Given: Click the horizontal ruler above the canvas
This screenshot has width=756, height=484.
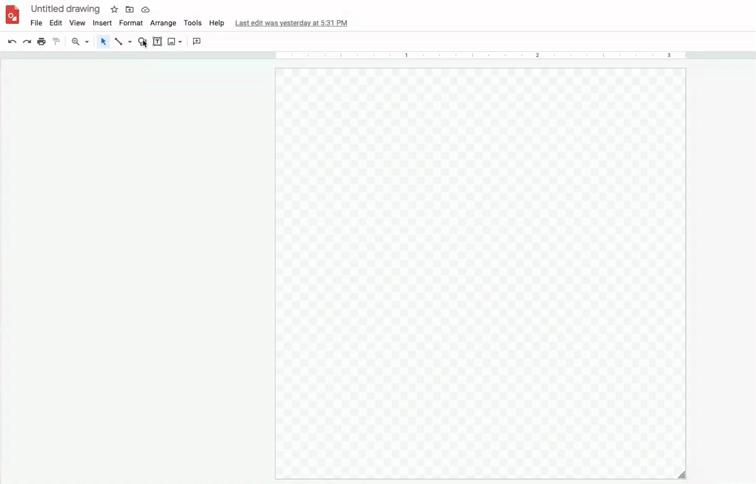Looking at the screenshot, I should [480, 55].
